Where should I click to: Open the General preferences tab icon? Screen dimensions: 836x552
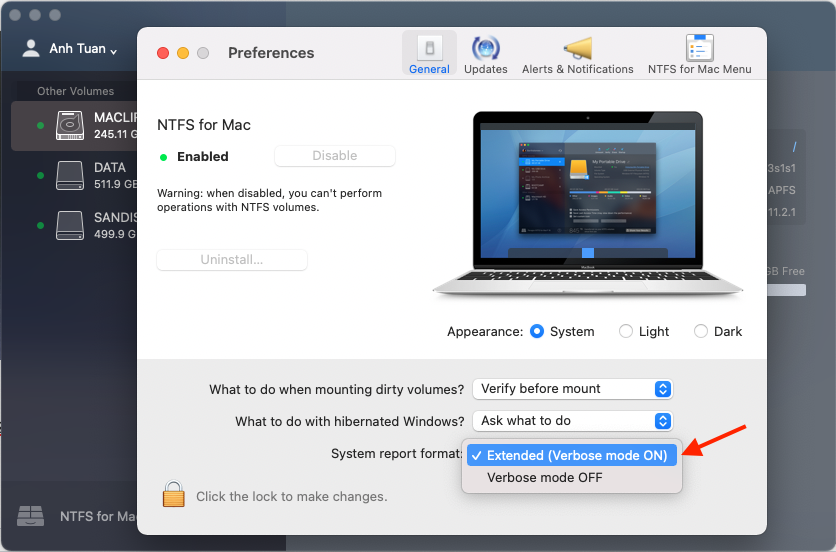click(x=429, y=48)
